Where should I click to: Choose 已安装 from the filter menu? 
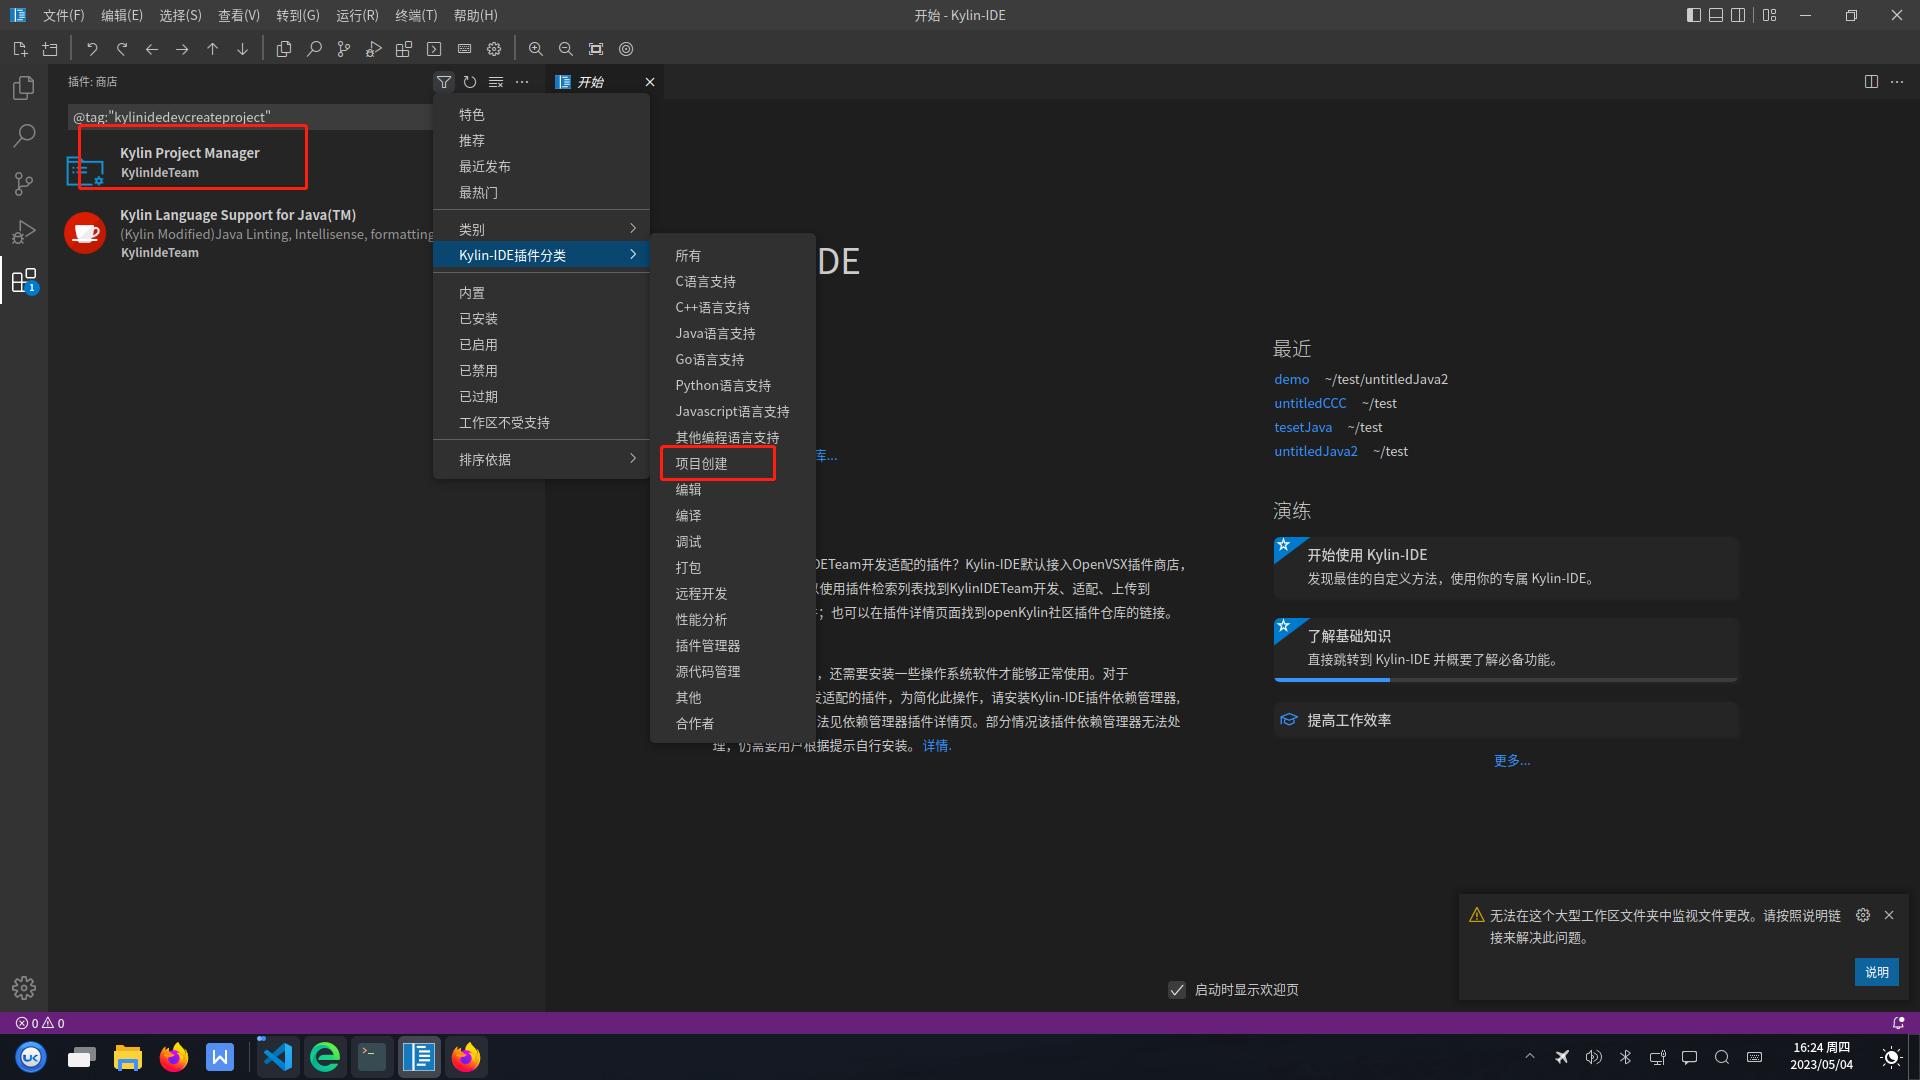[541, 318]
